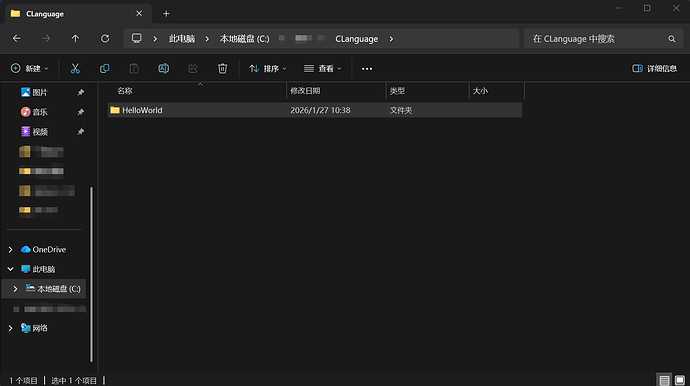Click the date 2026/1/27 10:38
This screenshot has height=386, width=690.
point(320,110)
